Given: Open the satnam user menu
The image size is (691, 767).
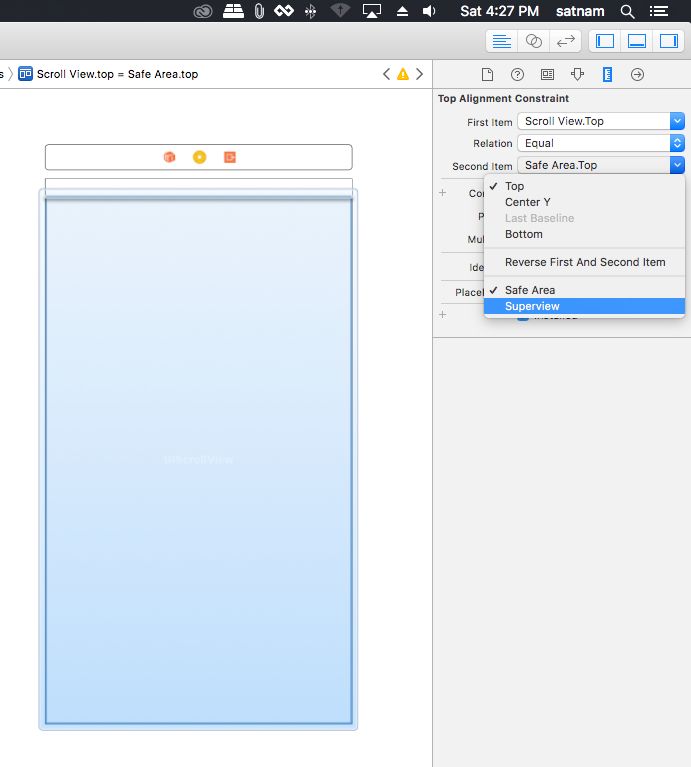Looking at the screenshot, I should pyautogui.click(x=580, y=11).
